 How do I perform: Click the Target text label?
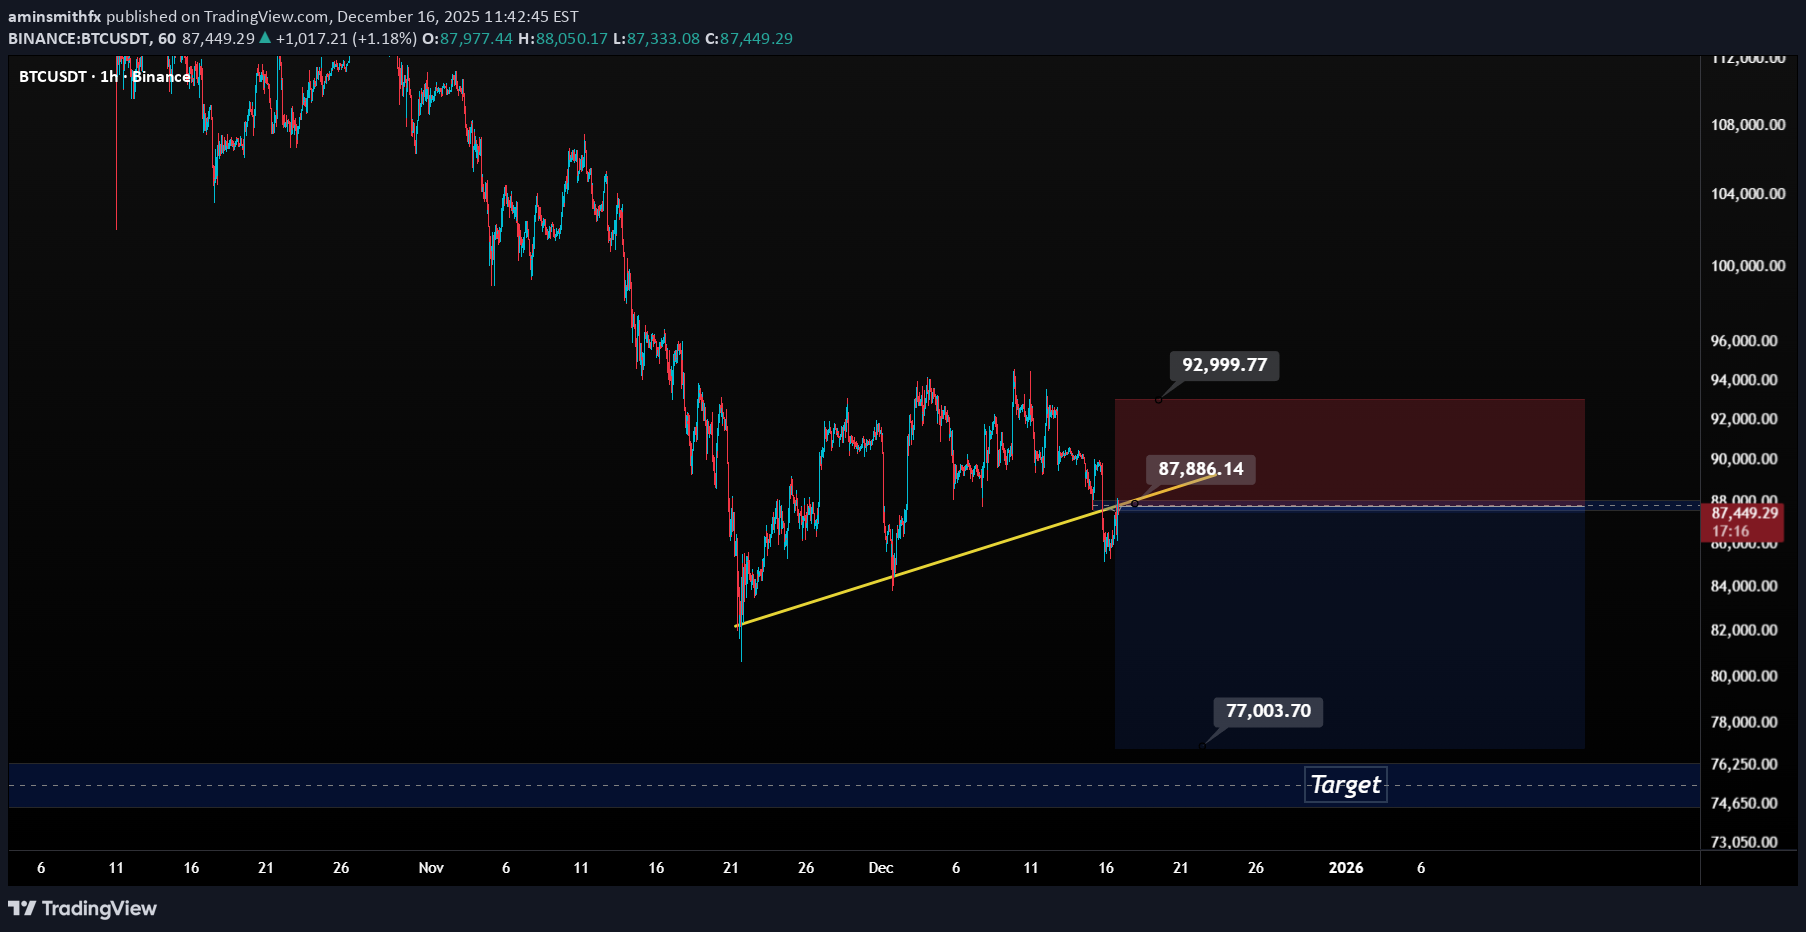click(x=1345, y=785)
